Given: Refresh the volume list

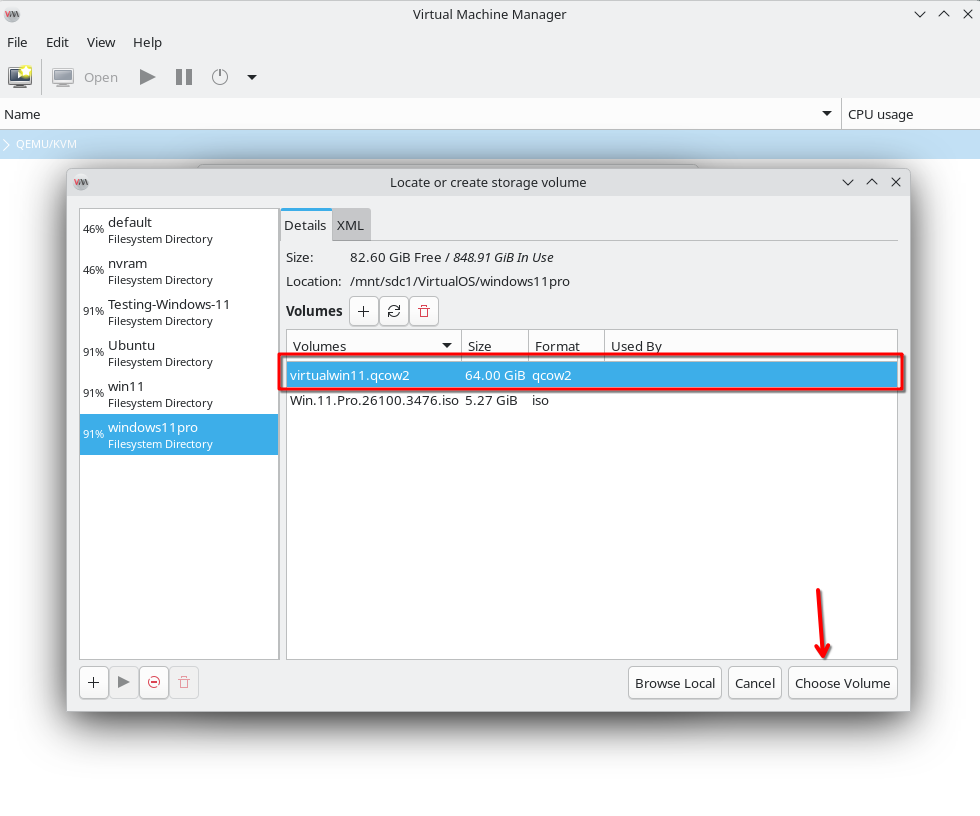Looking at the screenshot, I should point(394,311).
